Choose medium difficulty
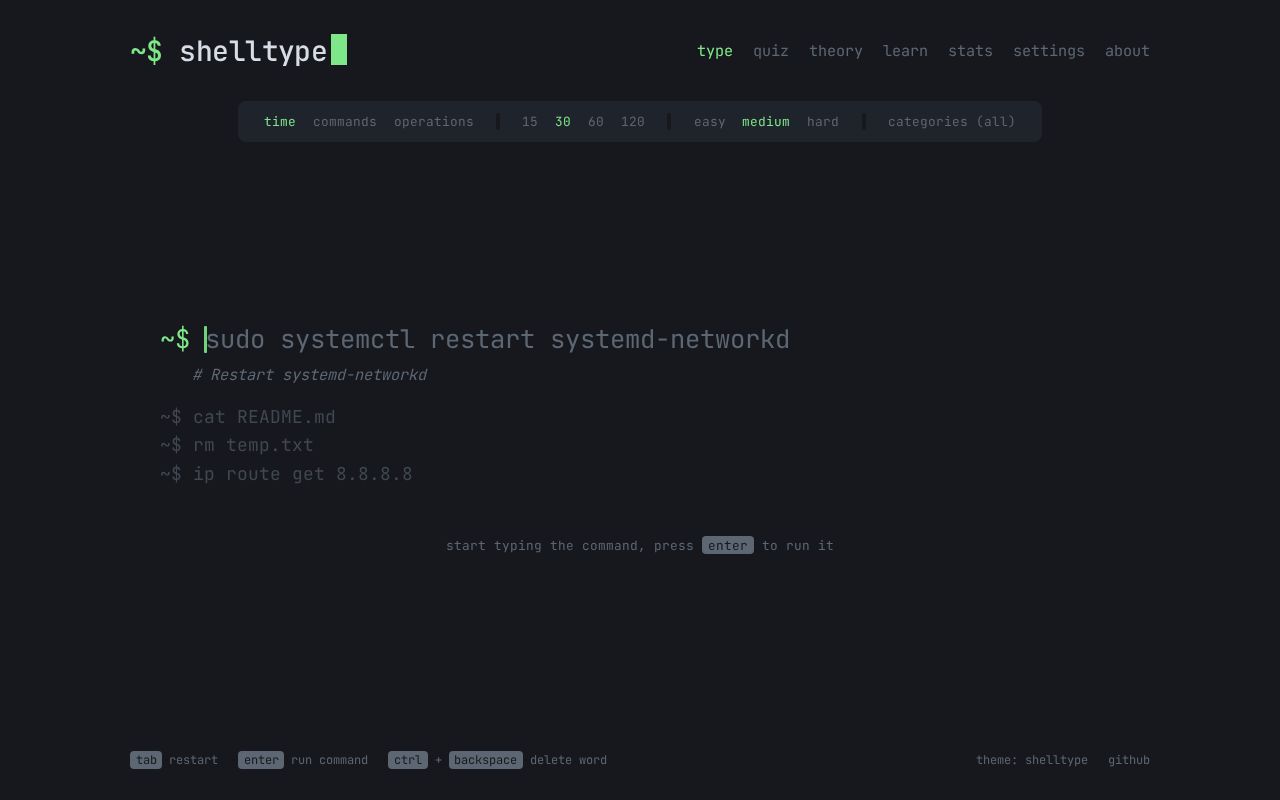1280x800 pixels. pyautogui.click(x=766, y=122)
